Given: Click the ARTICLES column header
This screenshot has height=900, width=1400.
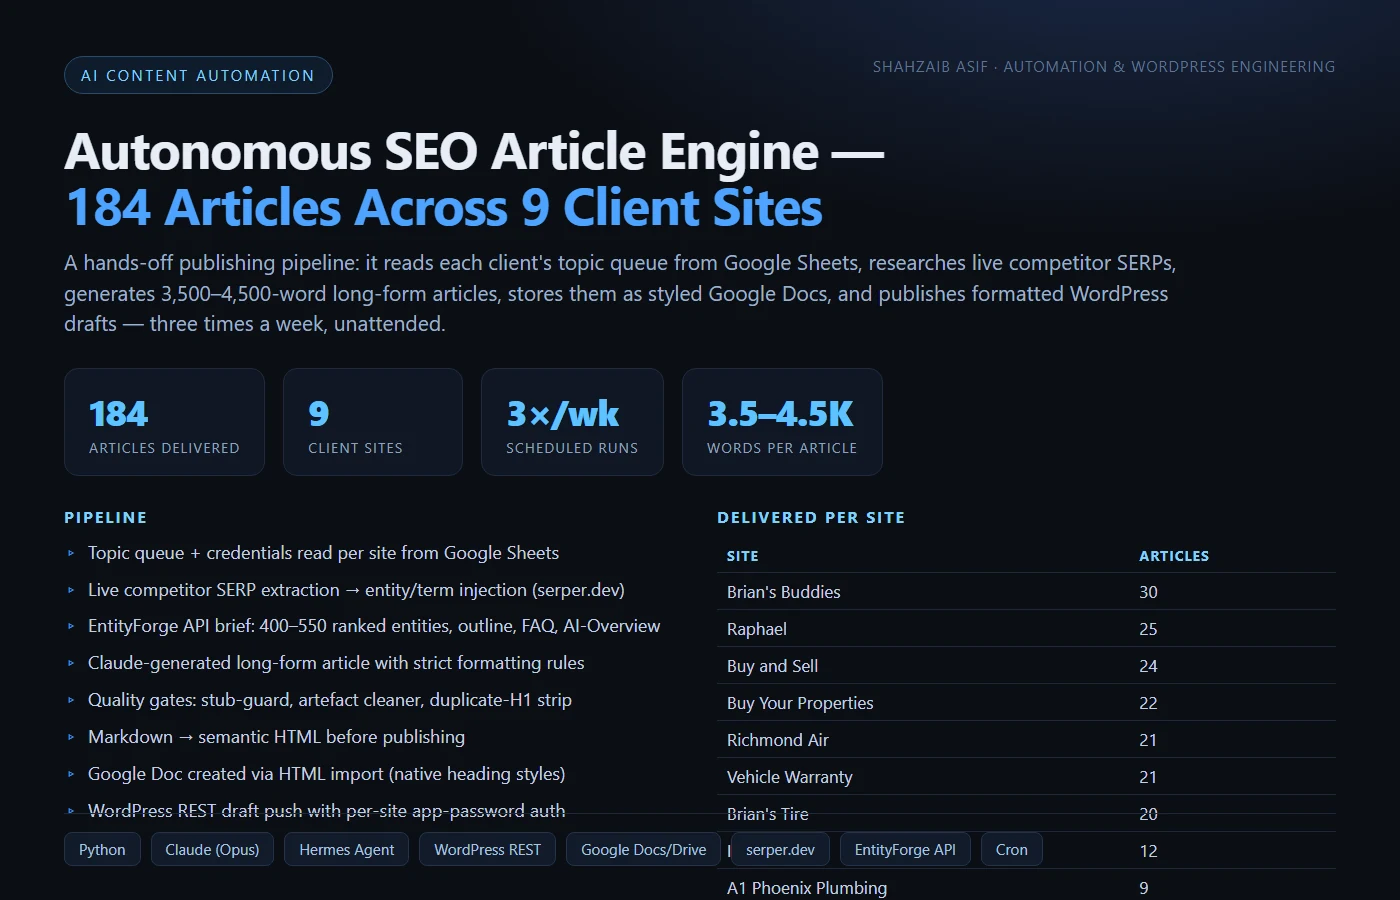Looking at the screenshot, I should 1174,556.
